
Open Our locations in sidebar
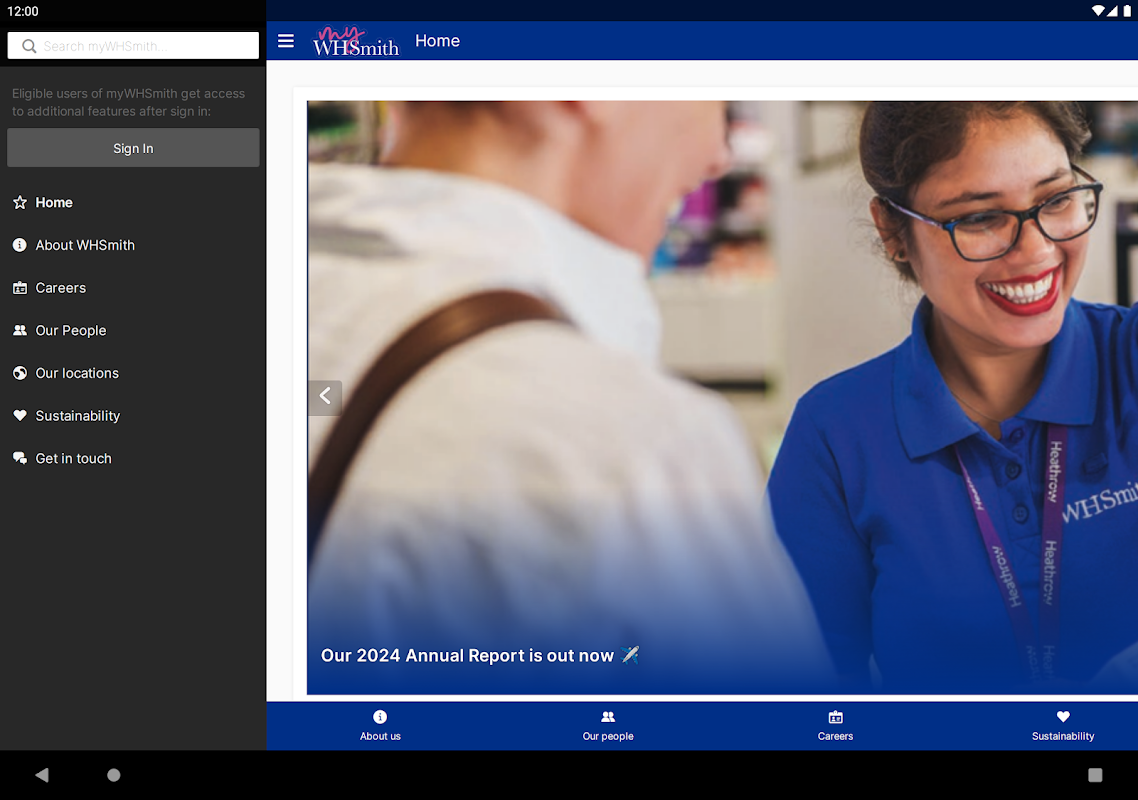pyautogui.click(x=133, y=373)
